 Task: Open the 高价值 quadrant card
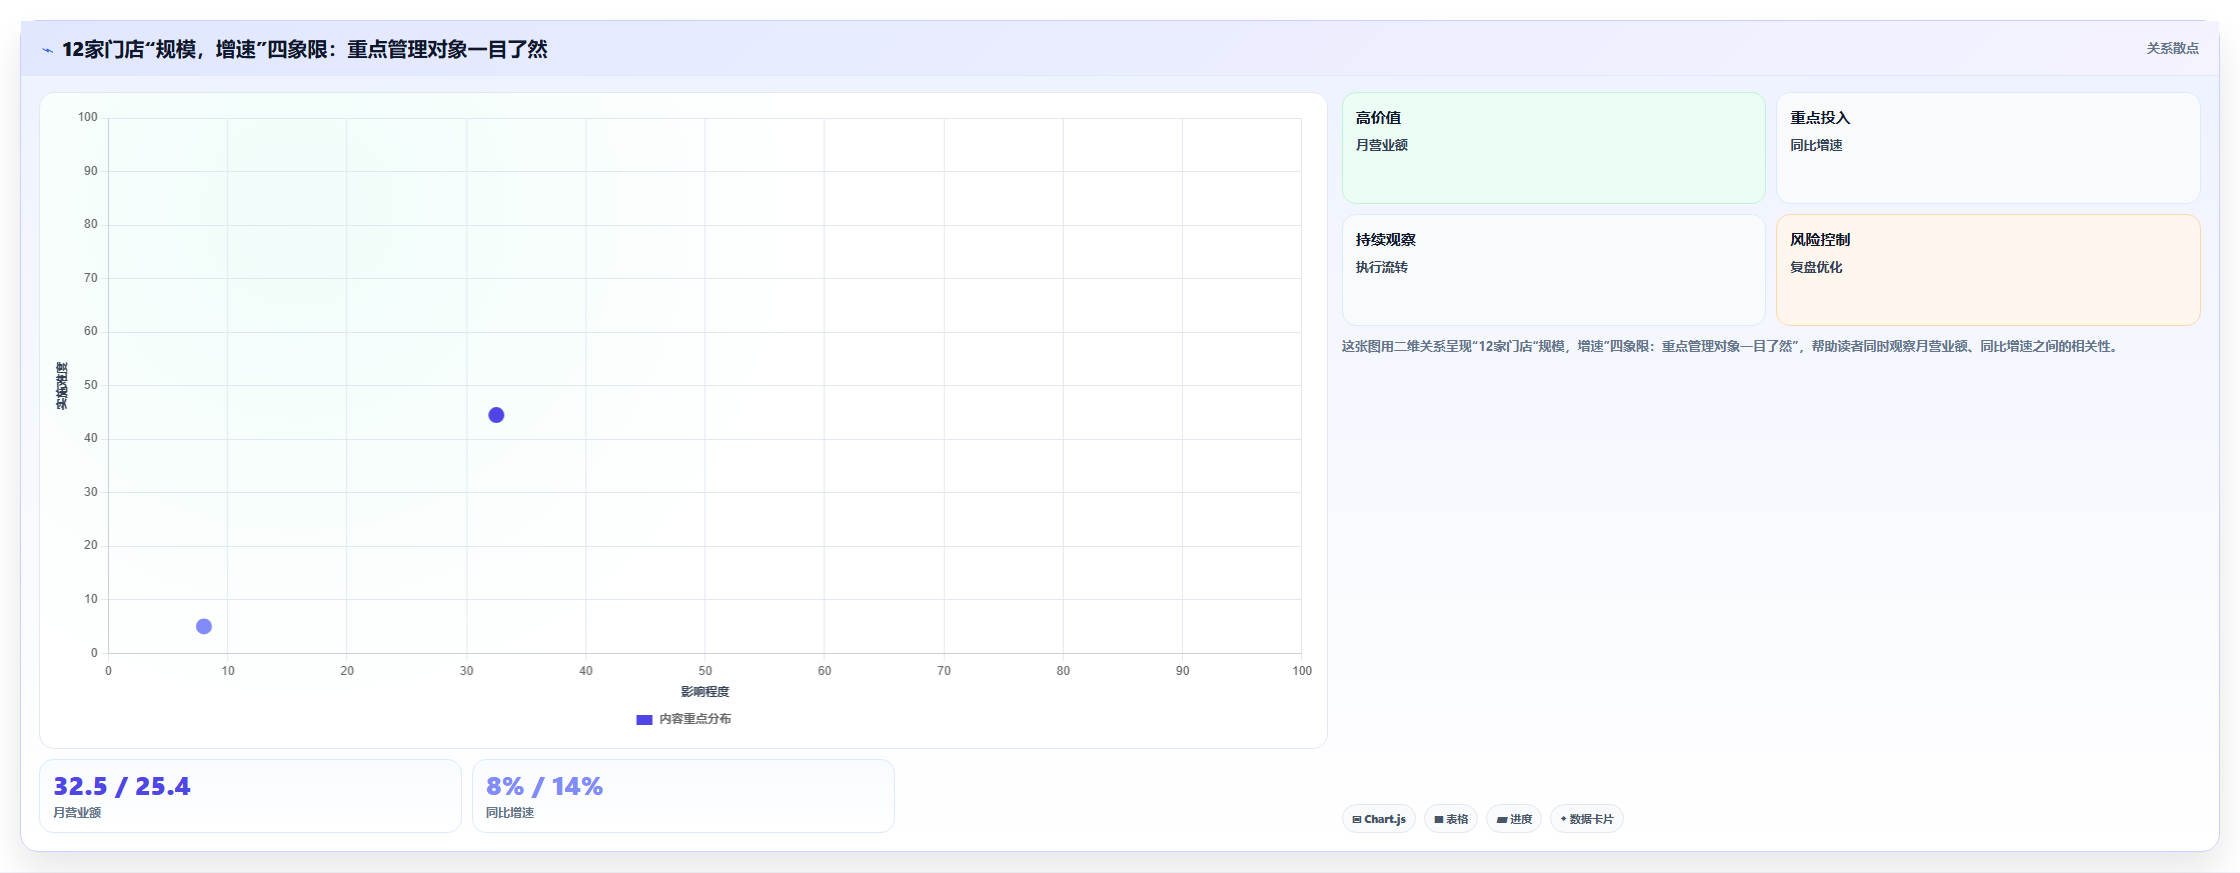pyautogui.click(x=1554, y=148)
